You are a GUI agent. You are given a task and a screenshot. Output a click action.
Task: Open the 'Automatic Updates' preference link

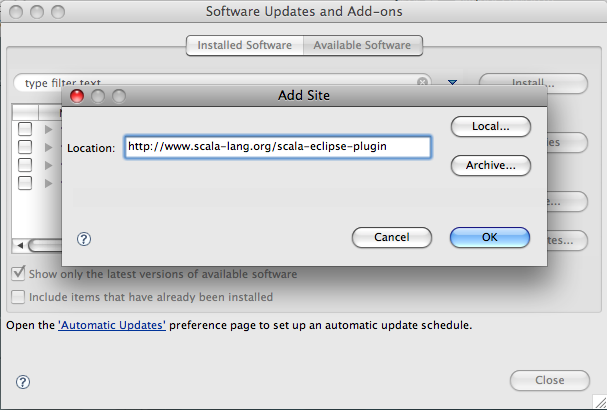[112, 325]
